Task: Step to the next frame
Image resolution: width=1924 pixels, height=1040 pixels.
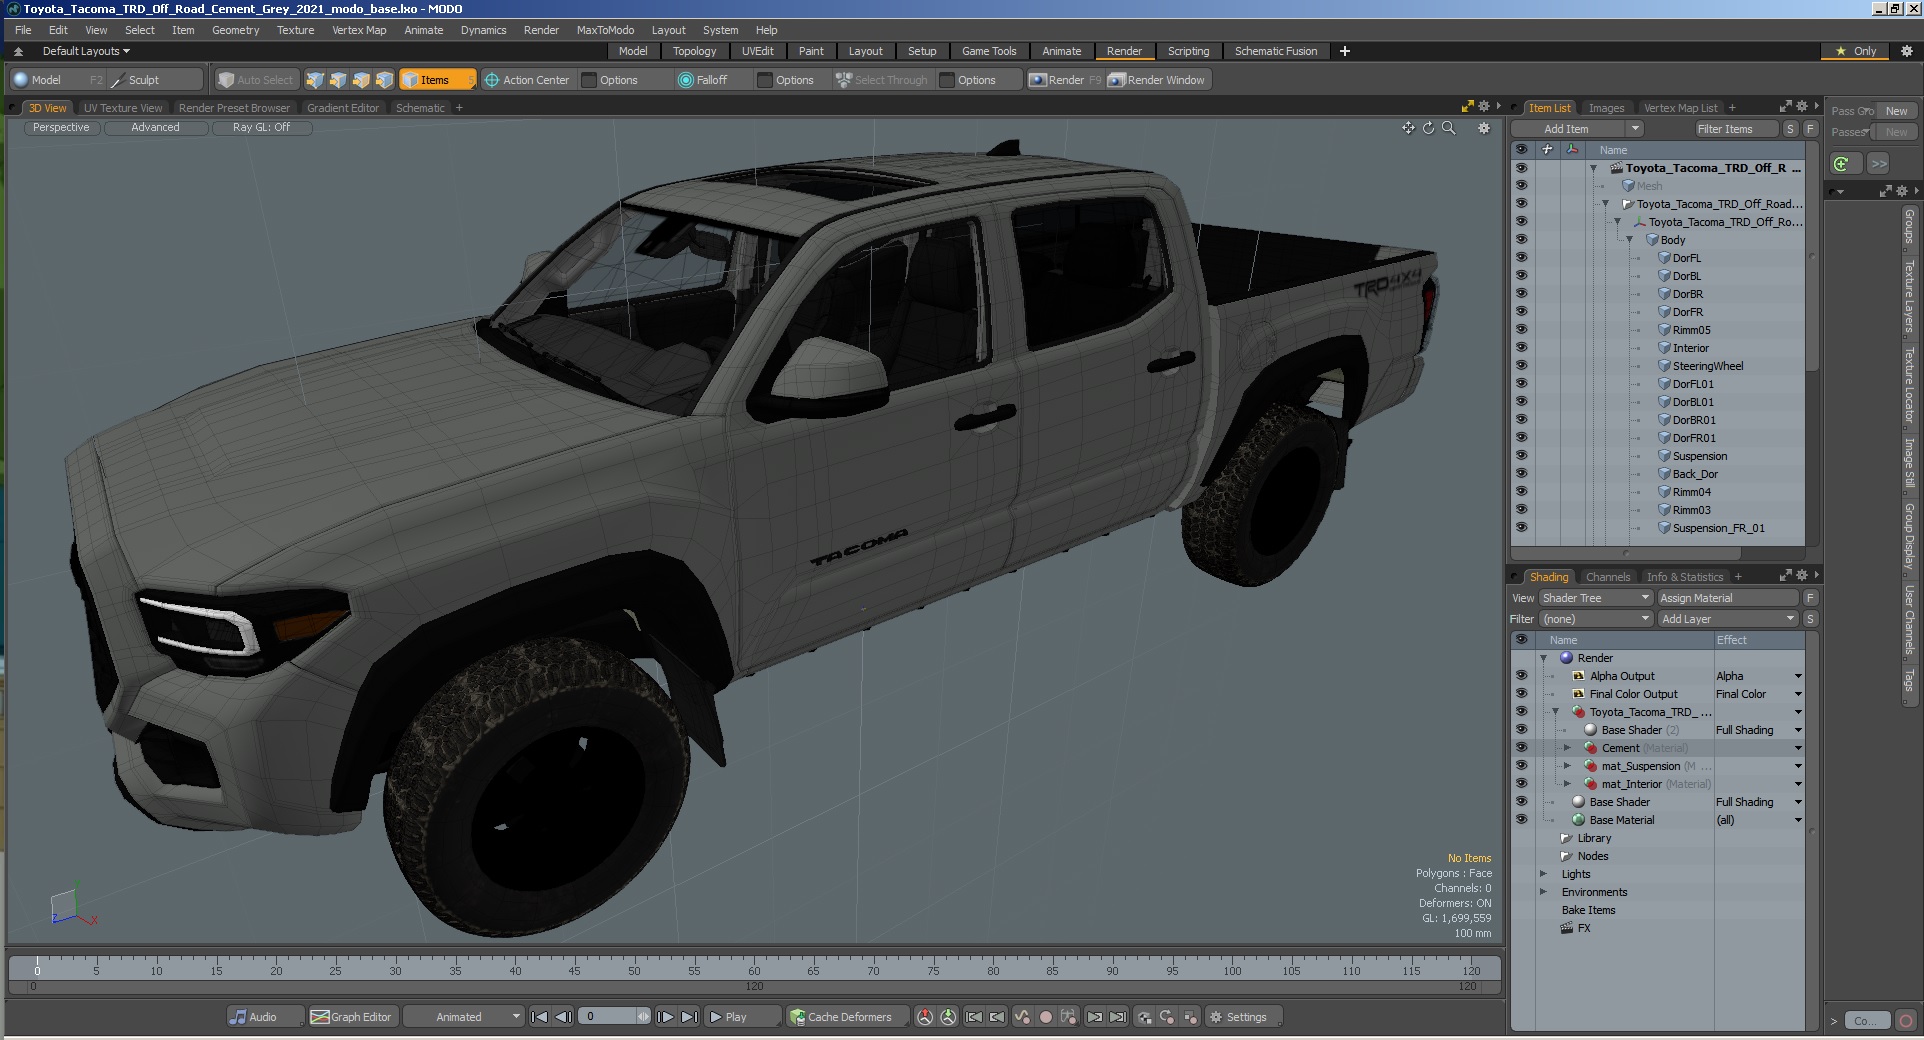Action: 665,1017
